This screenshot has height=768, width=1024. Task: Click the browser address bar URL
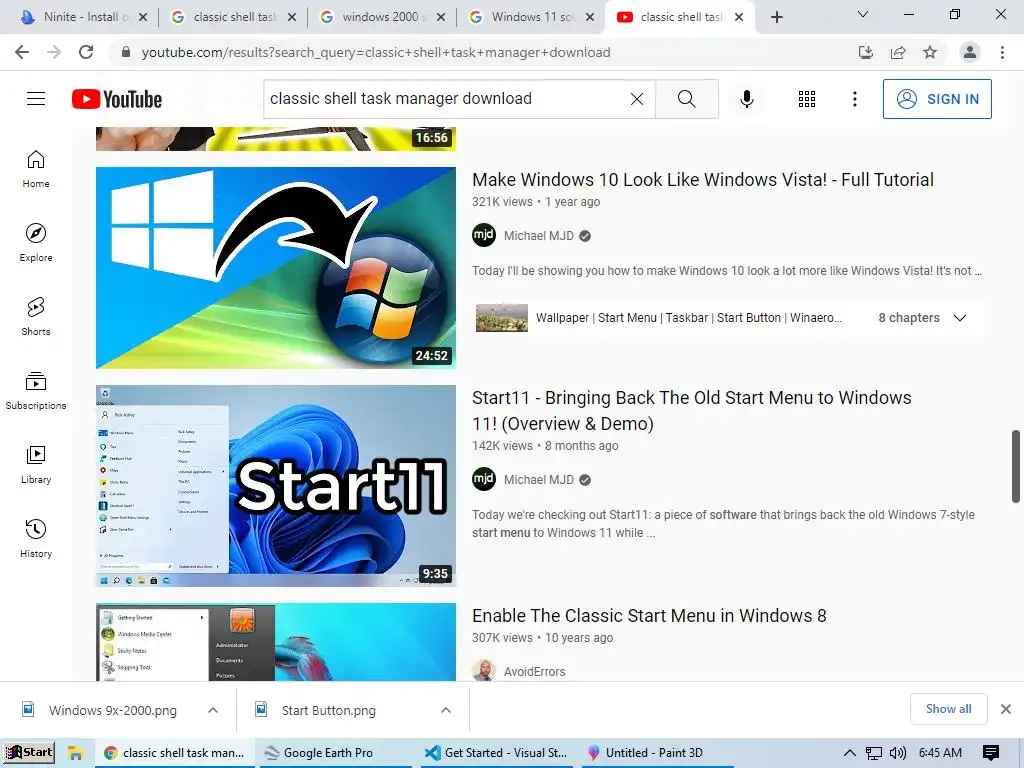pyautogui.click(x=376, y=52)
